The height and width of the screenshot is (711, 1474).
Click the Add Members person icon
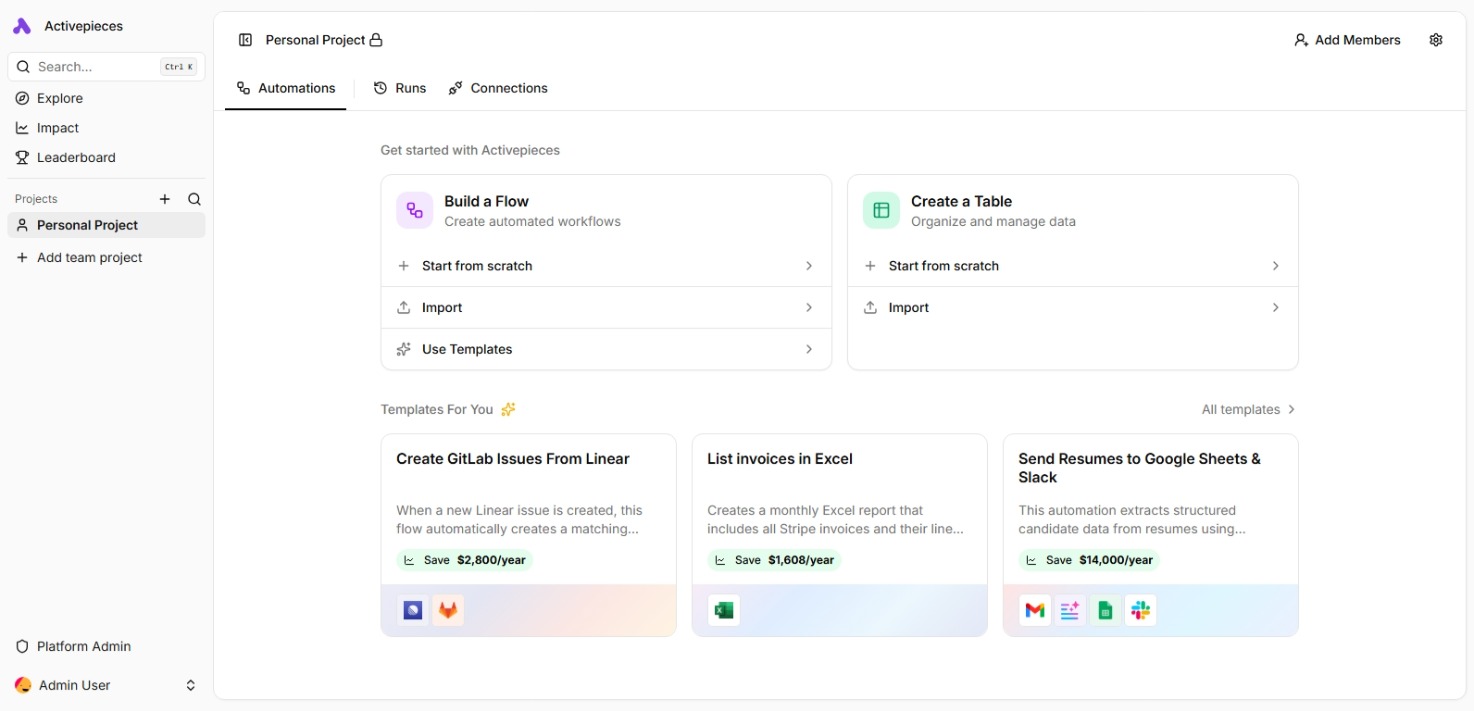click(1301, 40)
